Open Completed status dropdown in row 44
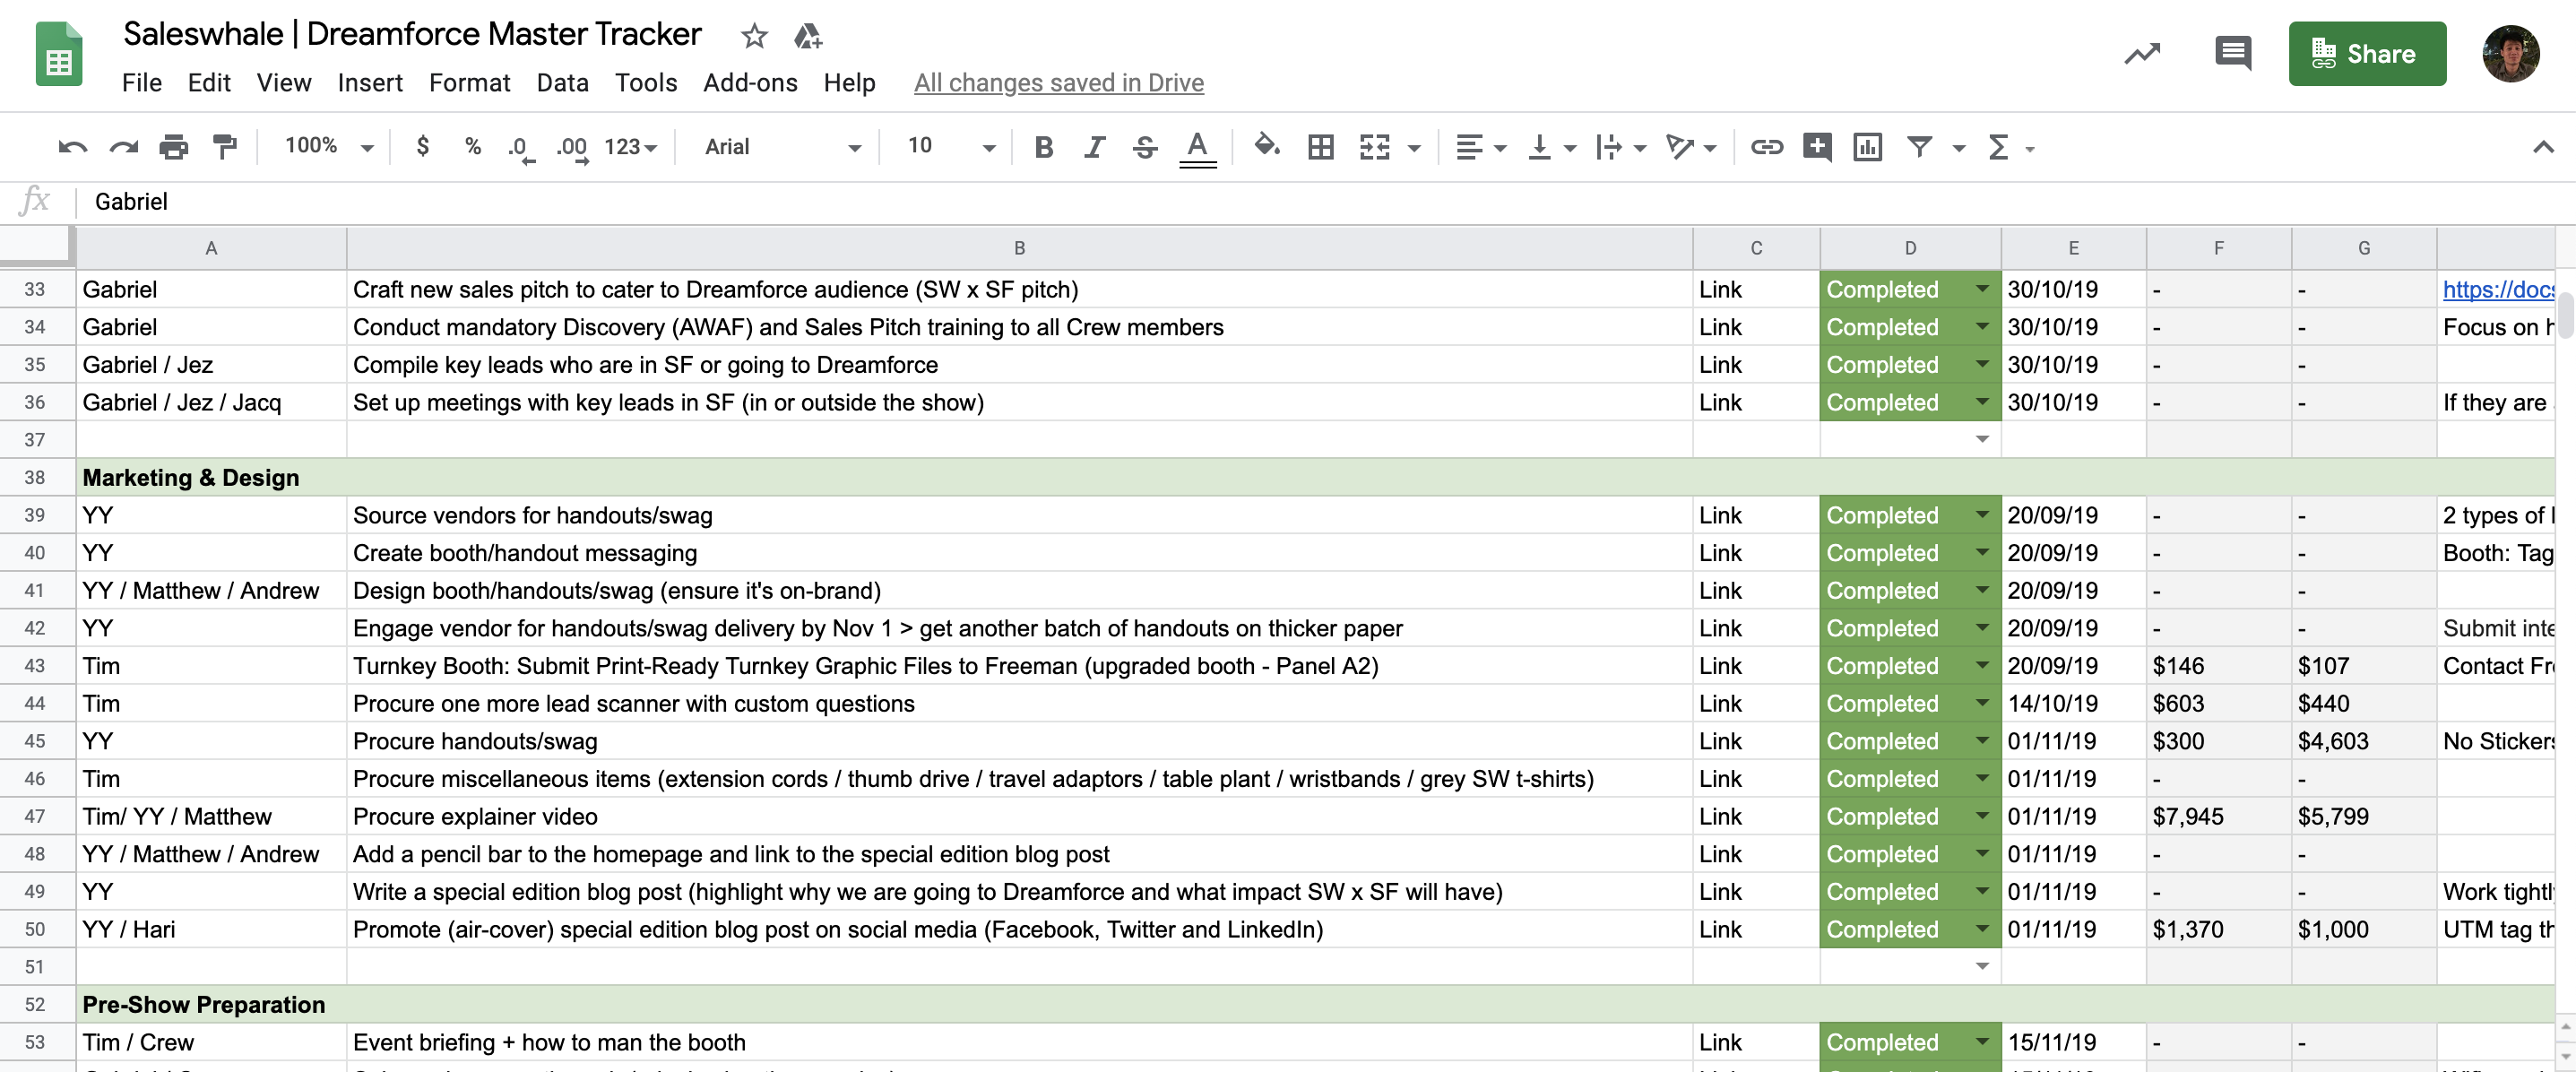 click(x=1981, y=703)
